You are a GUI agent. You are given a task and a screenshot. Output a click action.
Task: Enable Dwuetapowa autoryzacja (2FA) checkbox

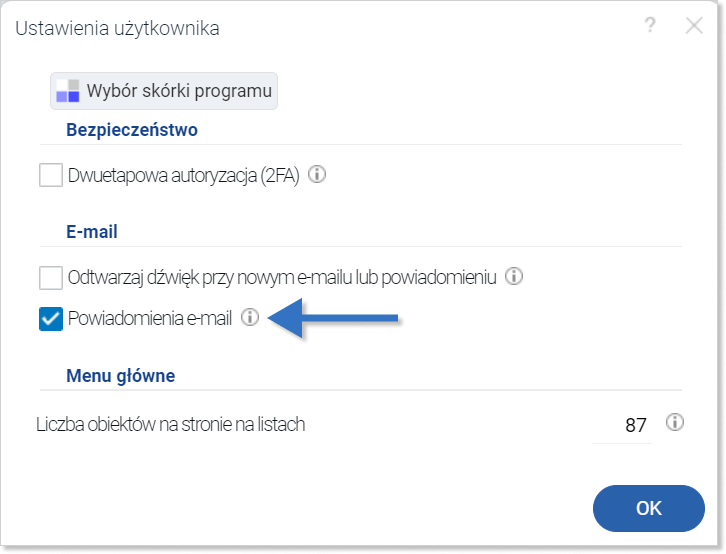point(51,175)
